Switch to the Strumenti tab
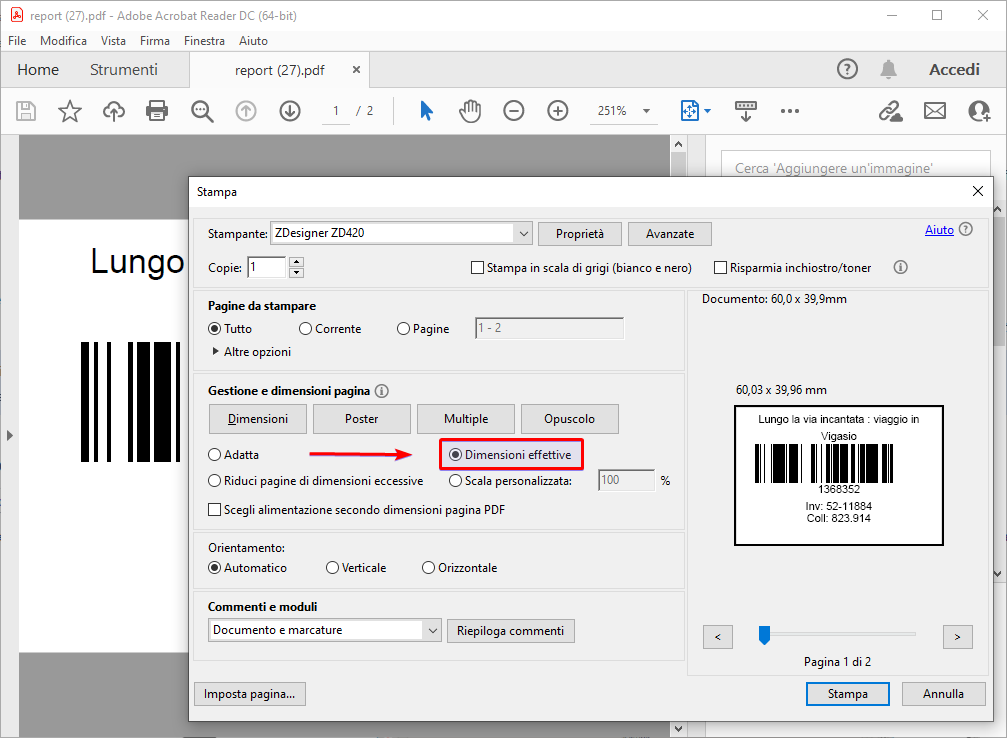Screen dimensions: 1007x738 (x=124, y=70)
